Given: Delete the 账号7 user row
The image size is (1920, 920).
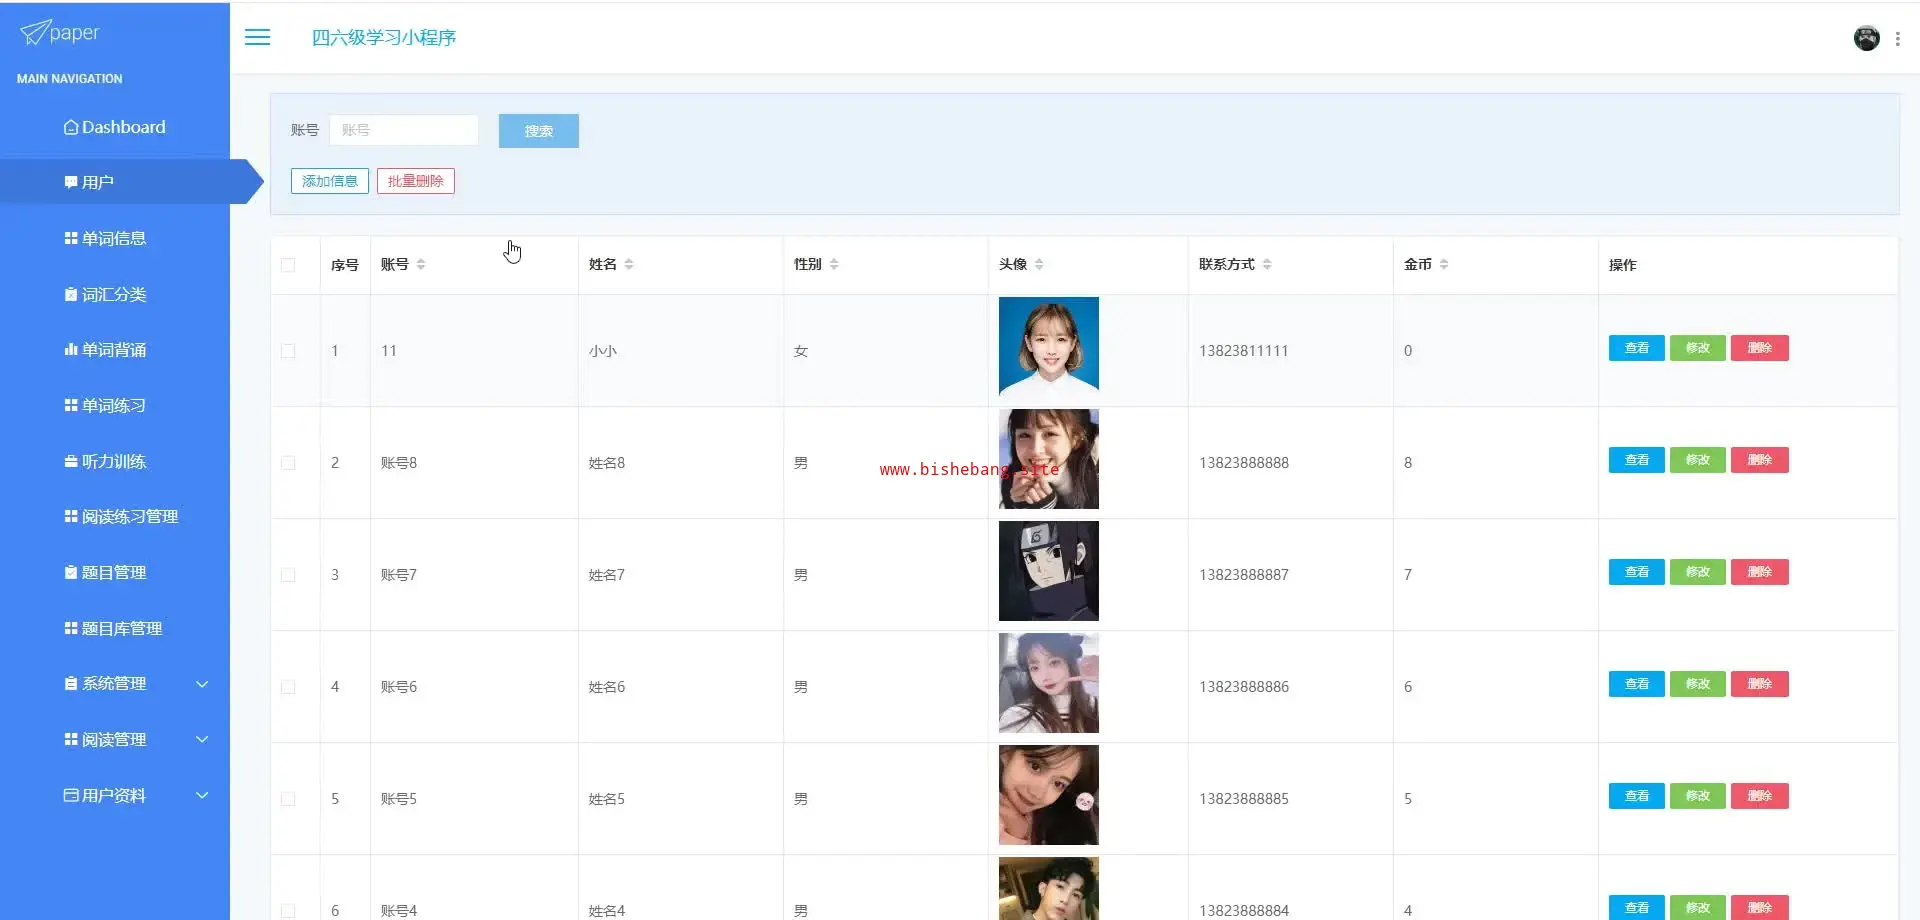Looking at the screenshot, I should click(1760, 572).
